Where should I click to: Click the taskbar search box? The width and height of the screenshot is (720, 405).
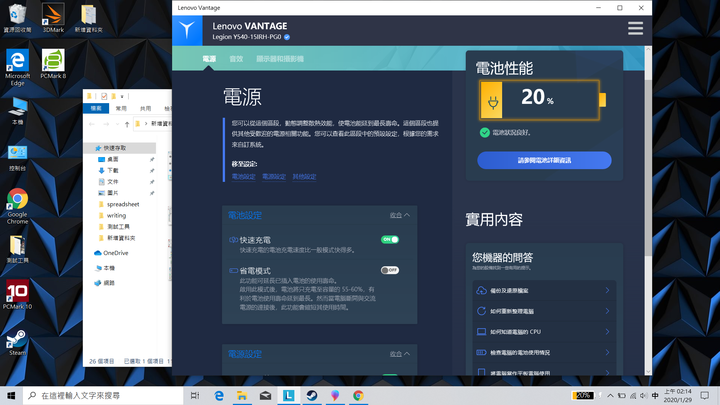103,395
